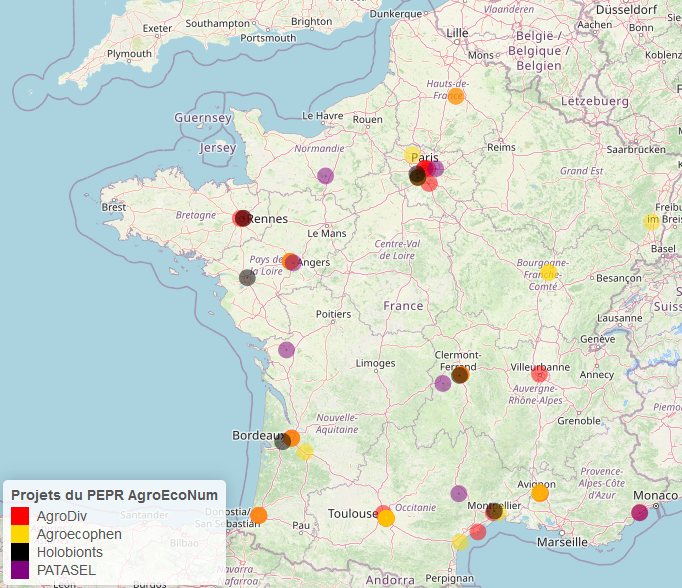Select the yellow marker southeast of Bordeaux
This screenshot has height=588, width=682.
[x=305, y=451]
